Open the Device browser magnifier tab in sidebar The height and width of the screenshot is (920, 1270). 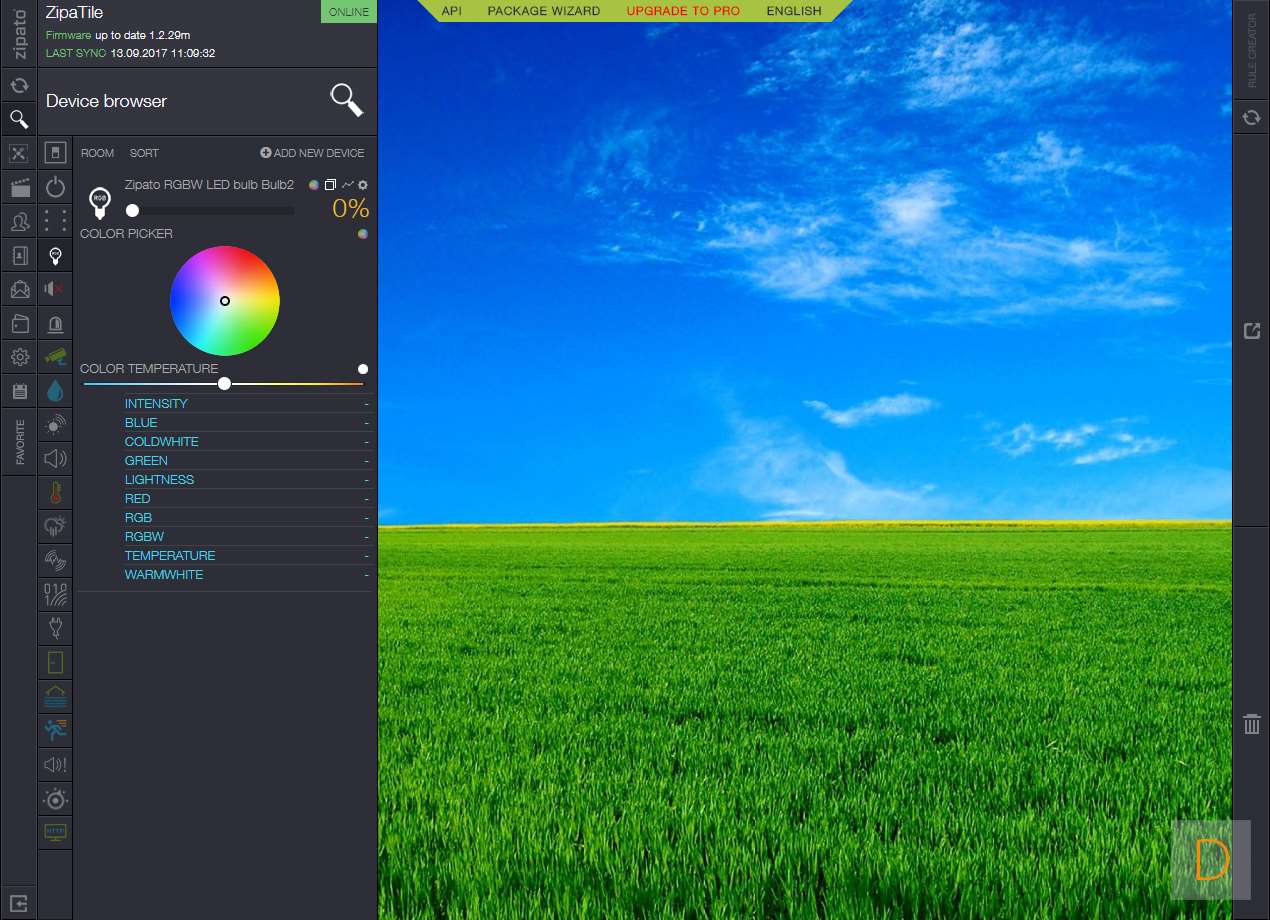(x=18, y=120)
